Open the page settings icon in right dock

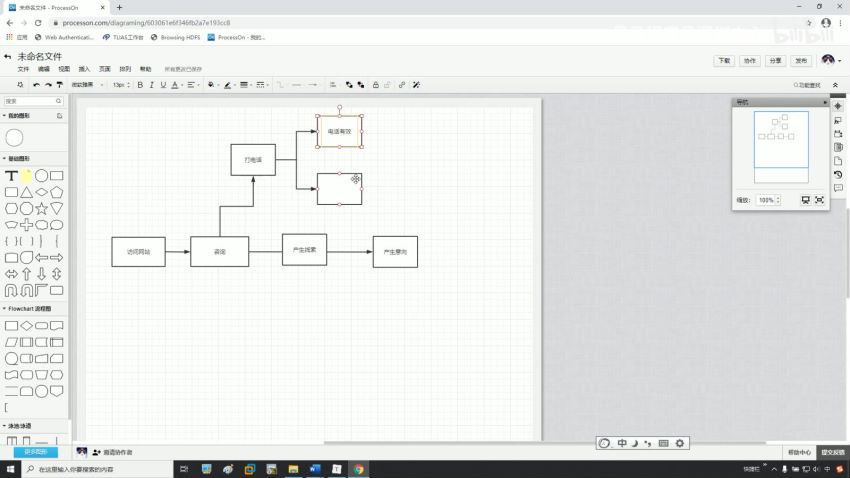[x=838, y=161]
